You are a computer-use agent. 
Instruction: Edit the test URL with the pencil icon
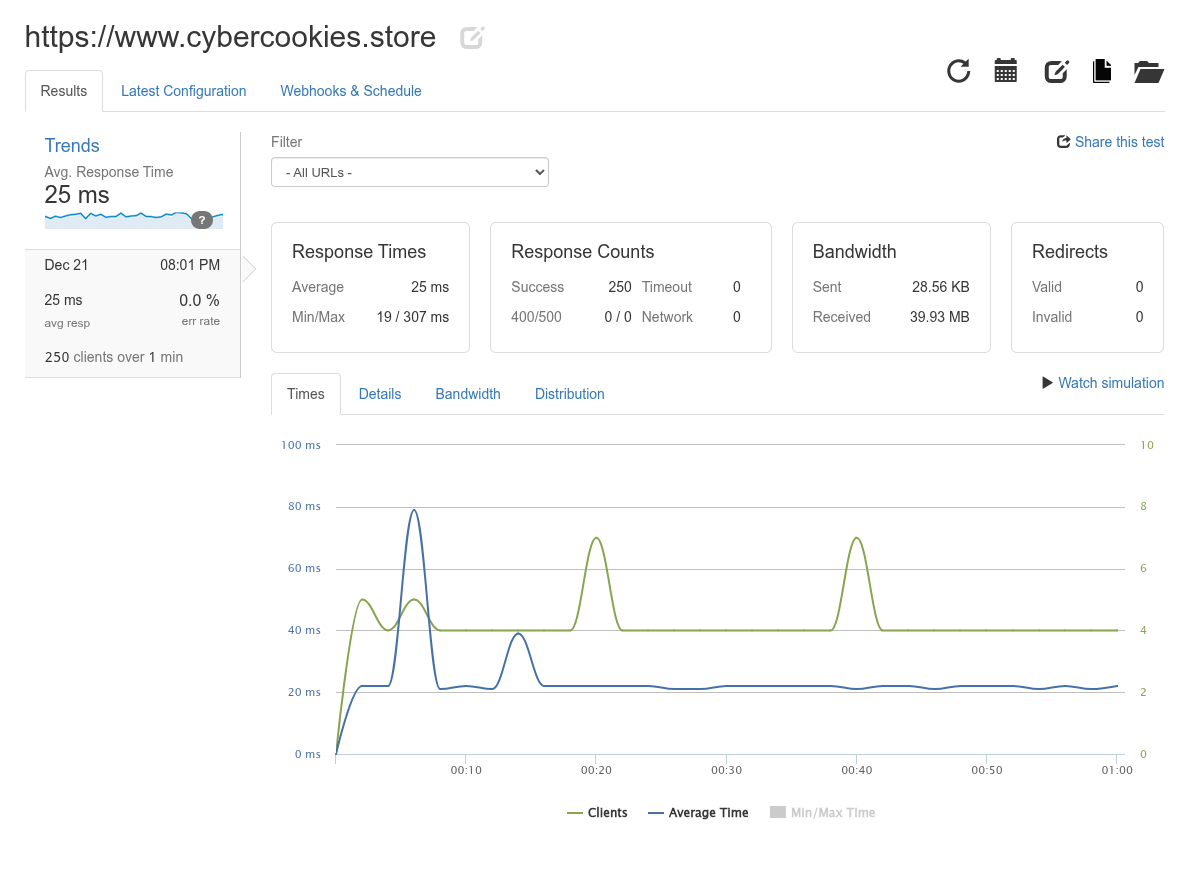(x=470, y=37)
